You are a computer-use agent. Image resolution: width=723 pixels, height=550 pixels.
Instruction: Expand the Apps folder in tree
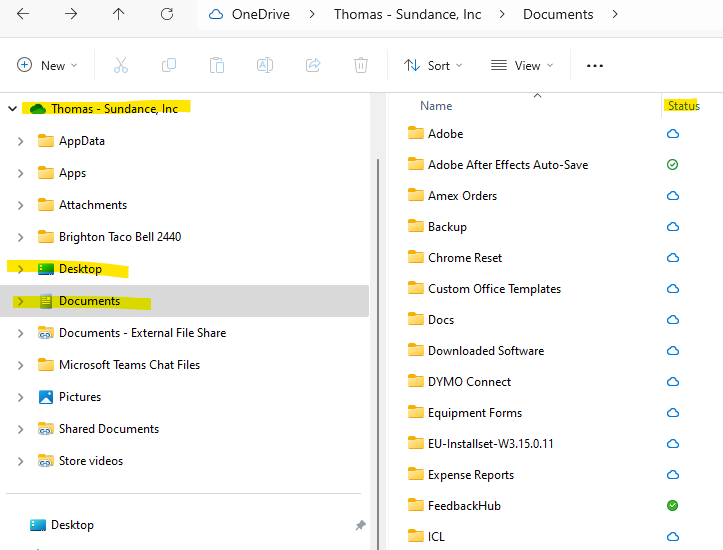20,173
